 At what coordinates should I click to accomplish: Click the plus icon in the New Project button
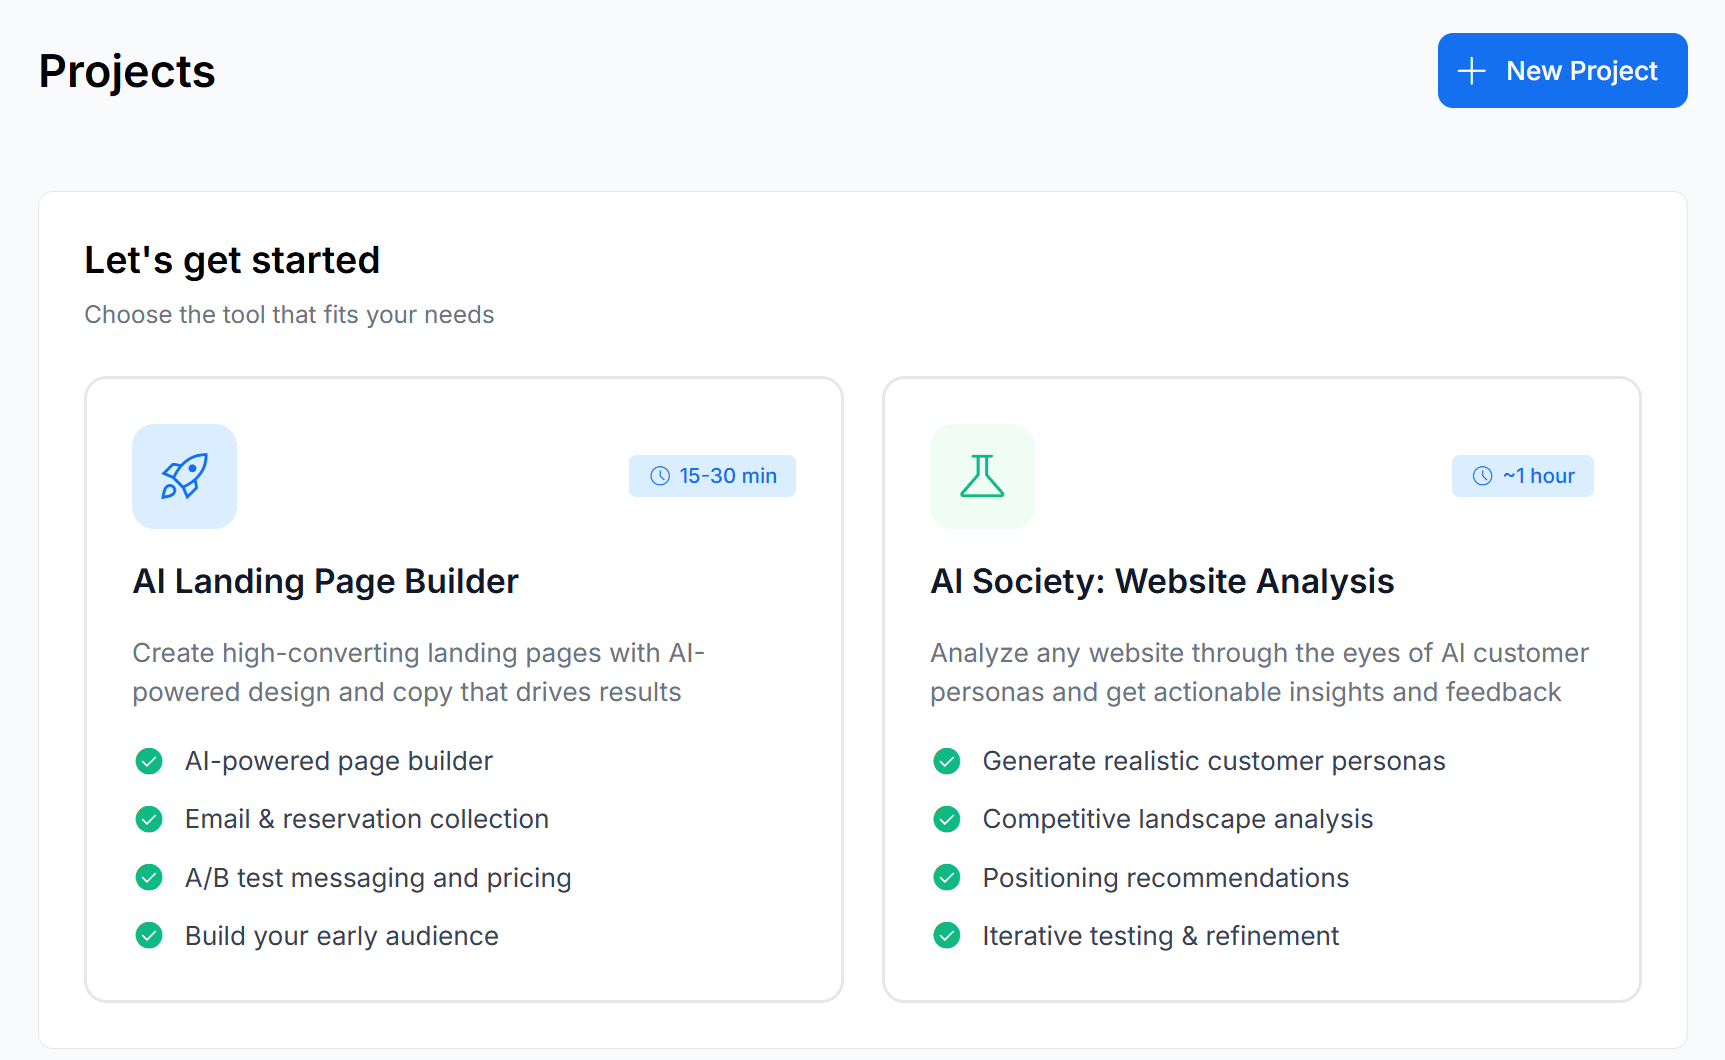[x=1471, y=70]
